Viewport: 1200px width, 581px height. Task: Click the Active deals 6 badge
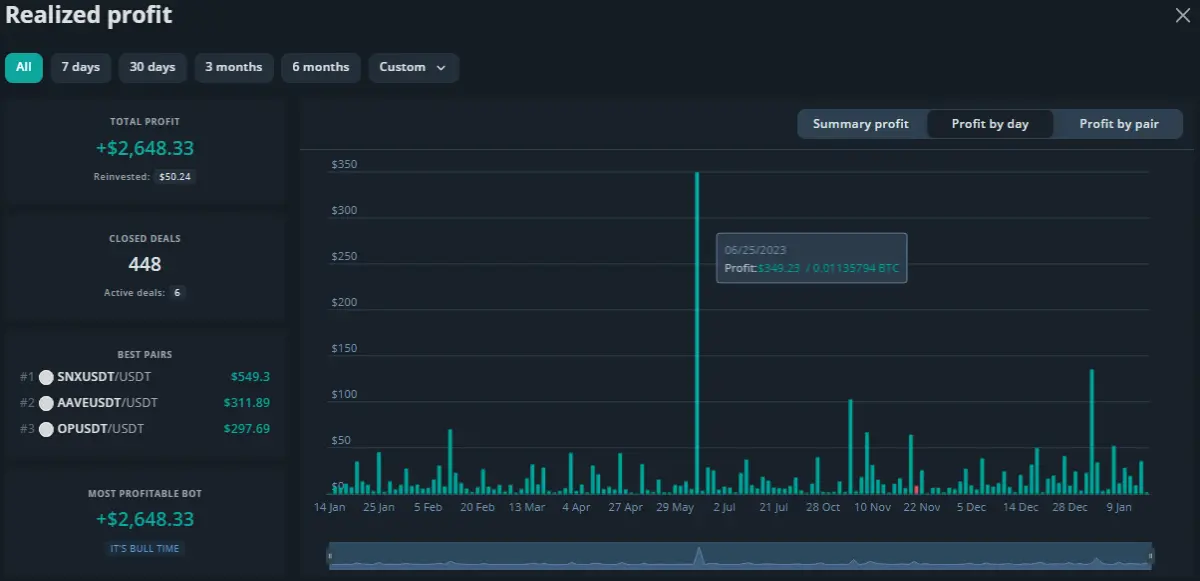point(176,293)
